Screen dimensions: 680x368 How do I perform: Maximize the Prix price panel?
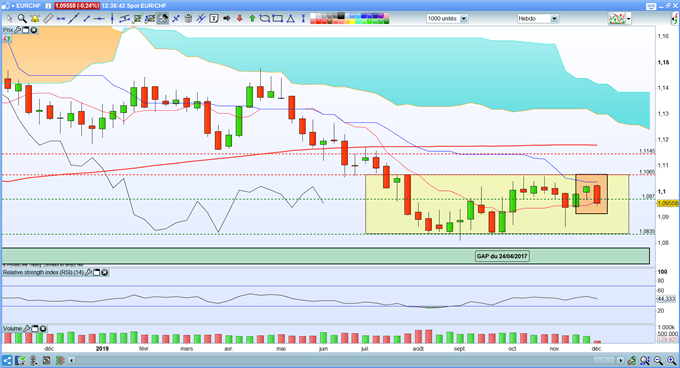[26, 30]
